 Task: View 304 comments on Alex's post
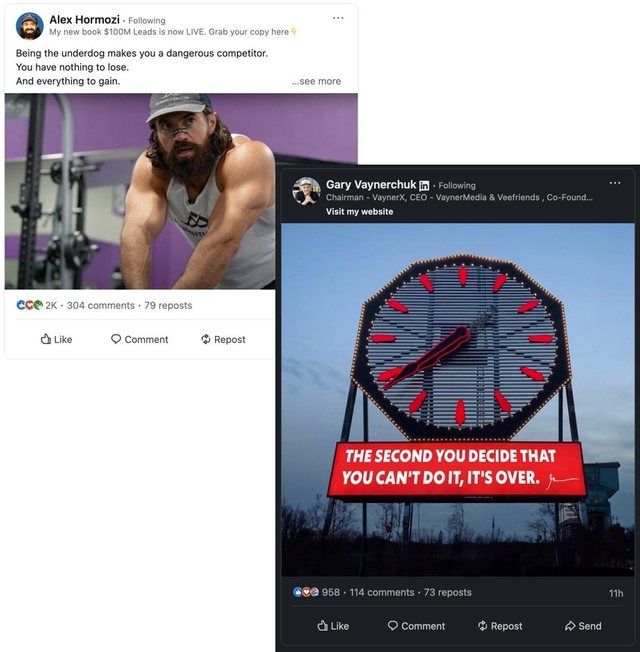pos(100,305)
